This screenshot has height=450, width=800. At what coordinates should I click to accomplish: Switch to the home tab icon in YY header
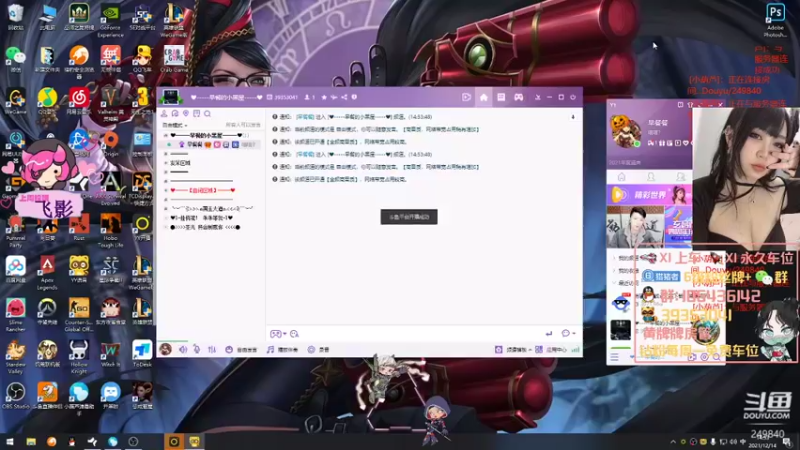(484, 97)
